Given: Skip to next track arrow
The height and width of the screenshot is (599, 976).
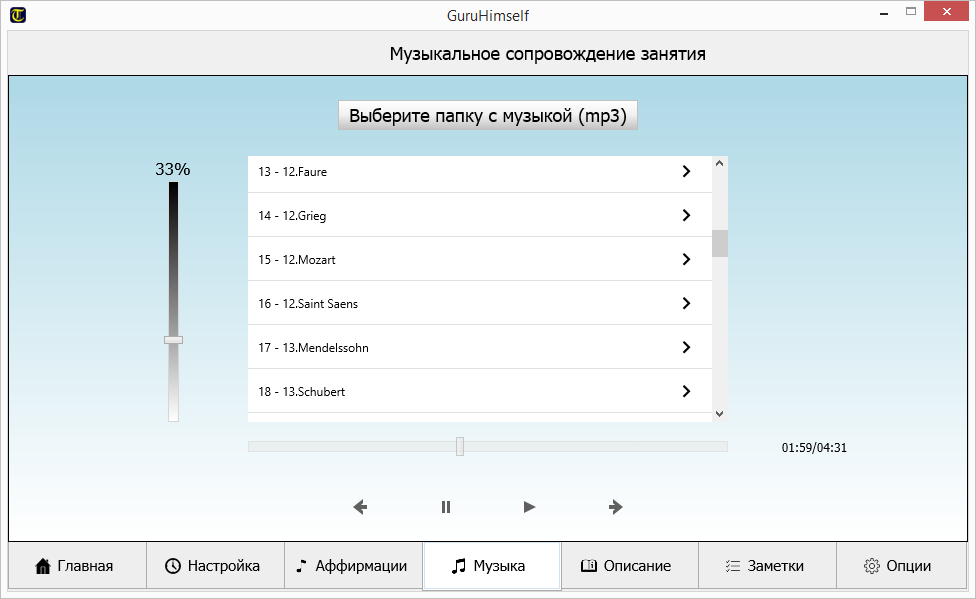Looking at the screenshot, I should tap(616, 507).
